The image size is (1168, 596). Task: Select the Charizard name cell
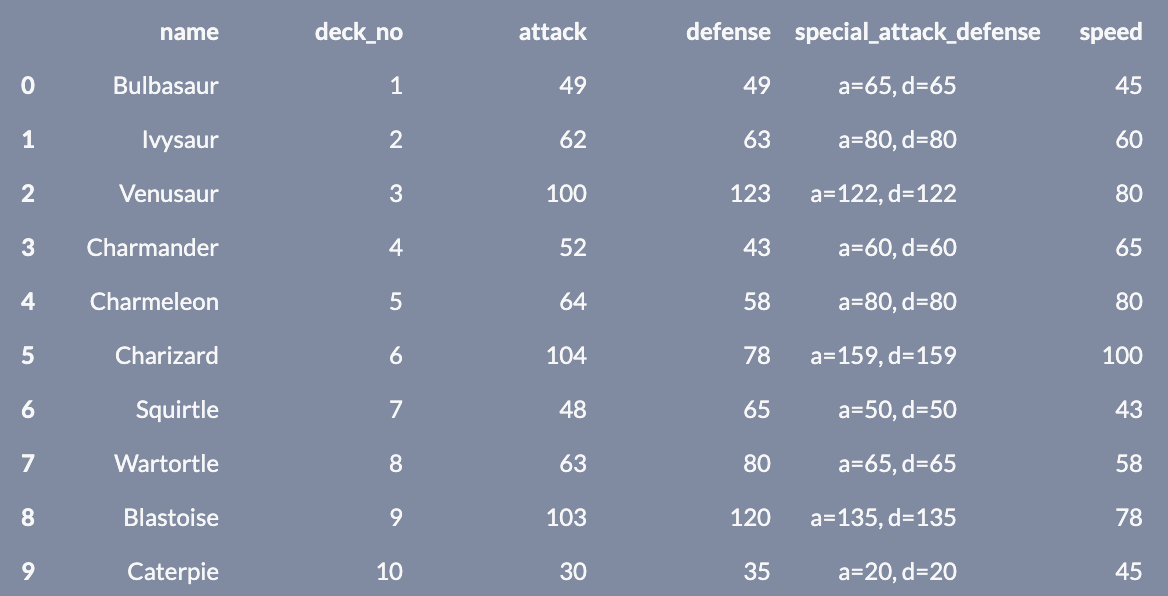point(166,356)
